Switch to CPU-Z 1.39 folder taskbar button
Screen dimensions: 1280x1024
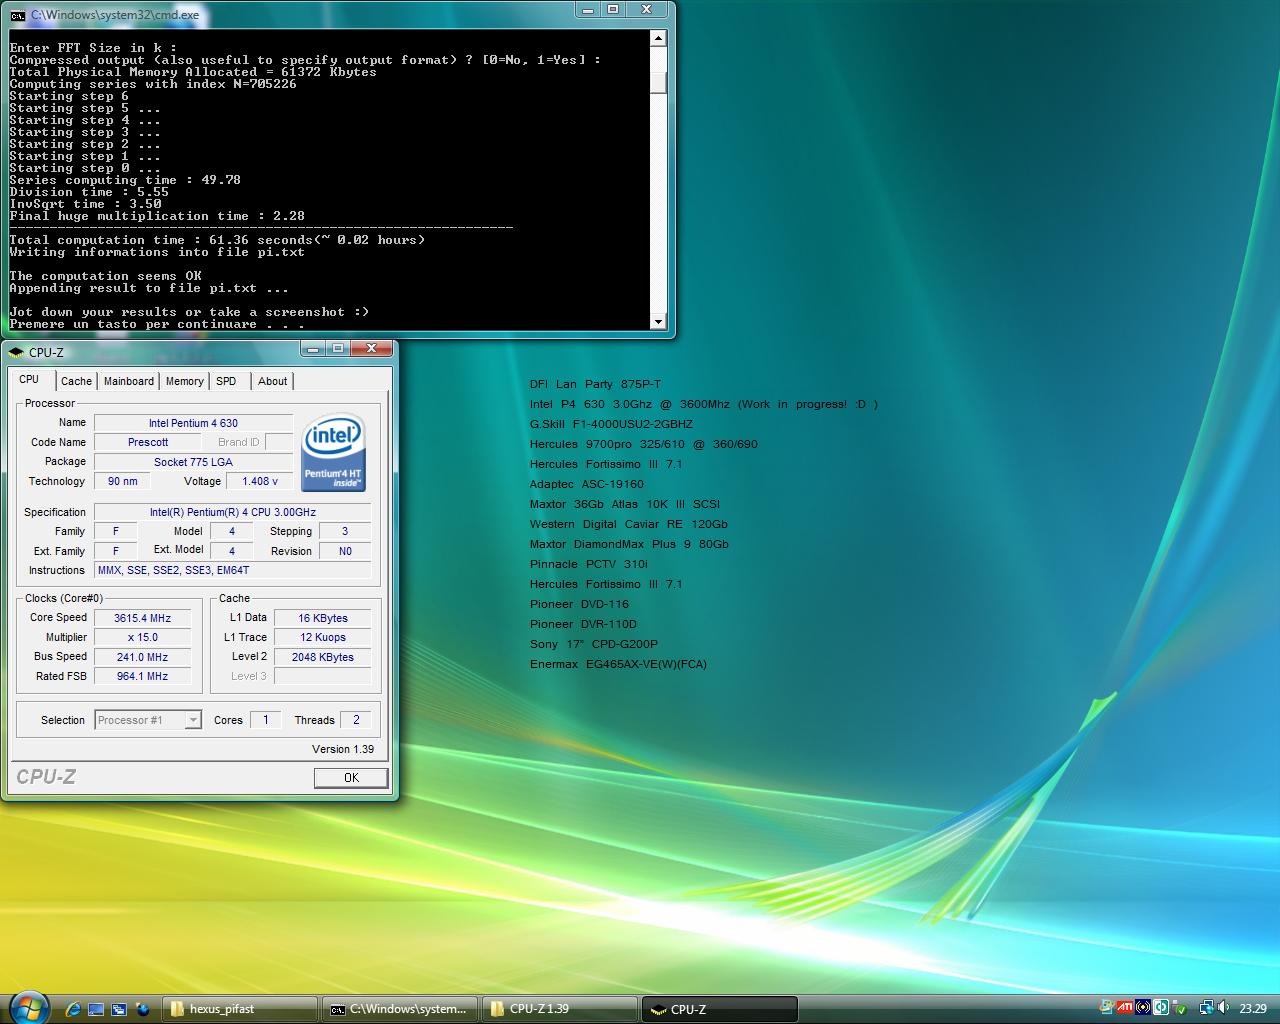(x=561, y=1009)
